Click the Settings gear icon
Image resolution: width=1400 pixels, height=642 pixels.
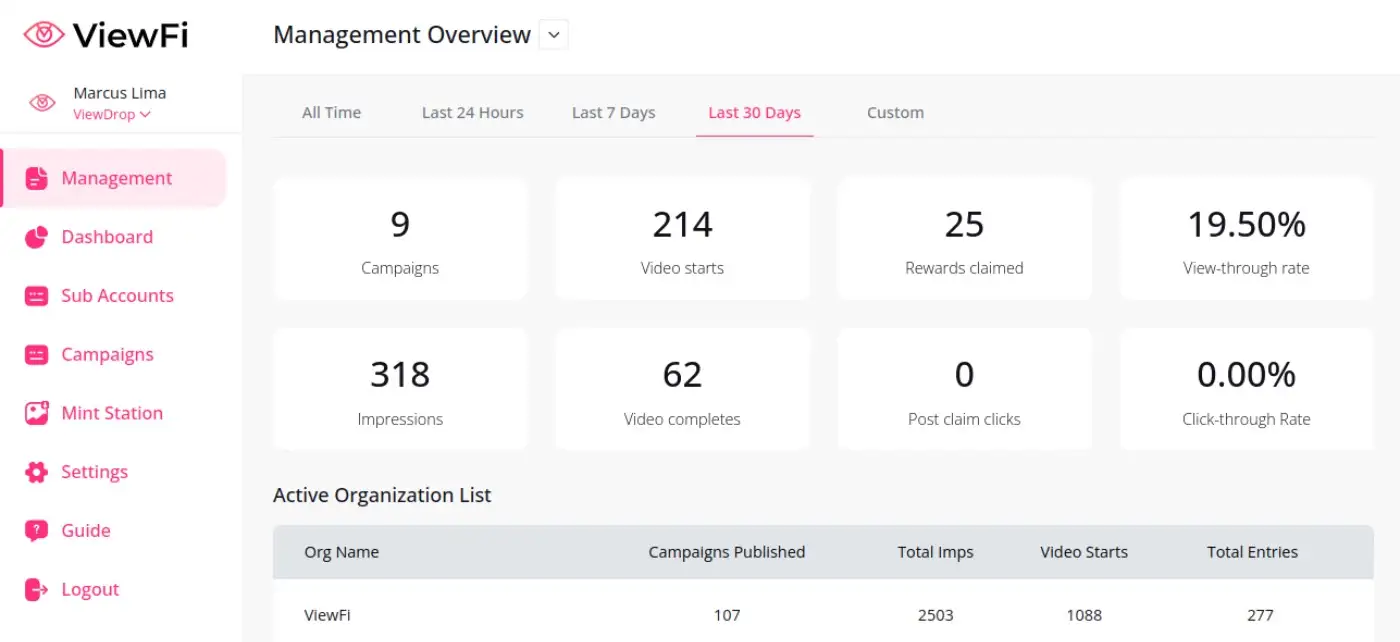[x=37, y=472]
